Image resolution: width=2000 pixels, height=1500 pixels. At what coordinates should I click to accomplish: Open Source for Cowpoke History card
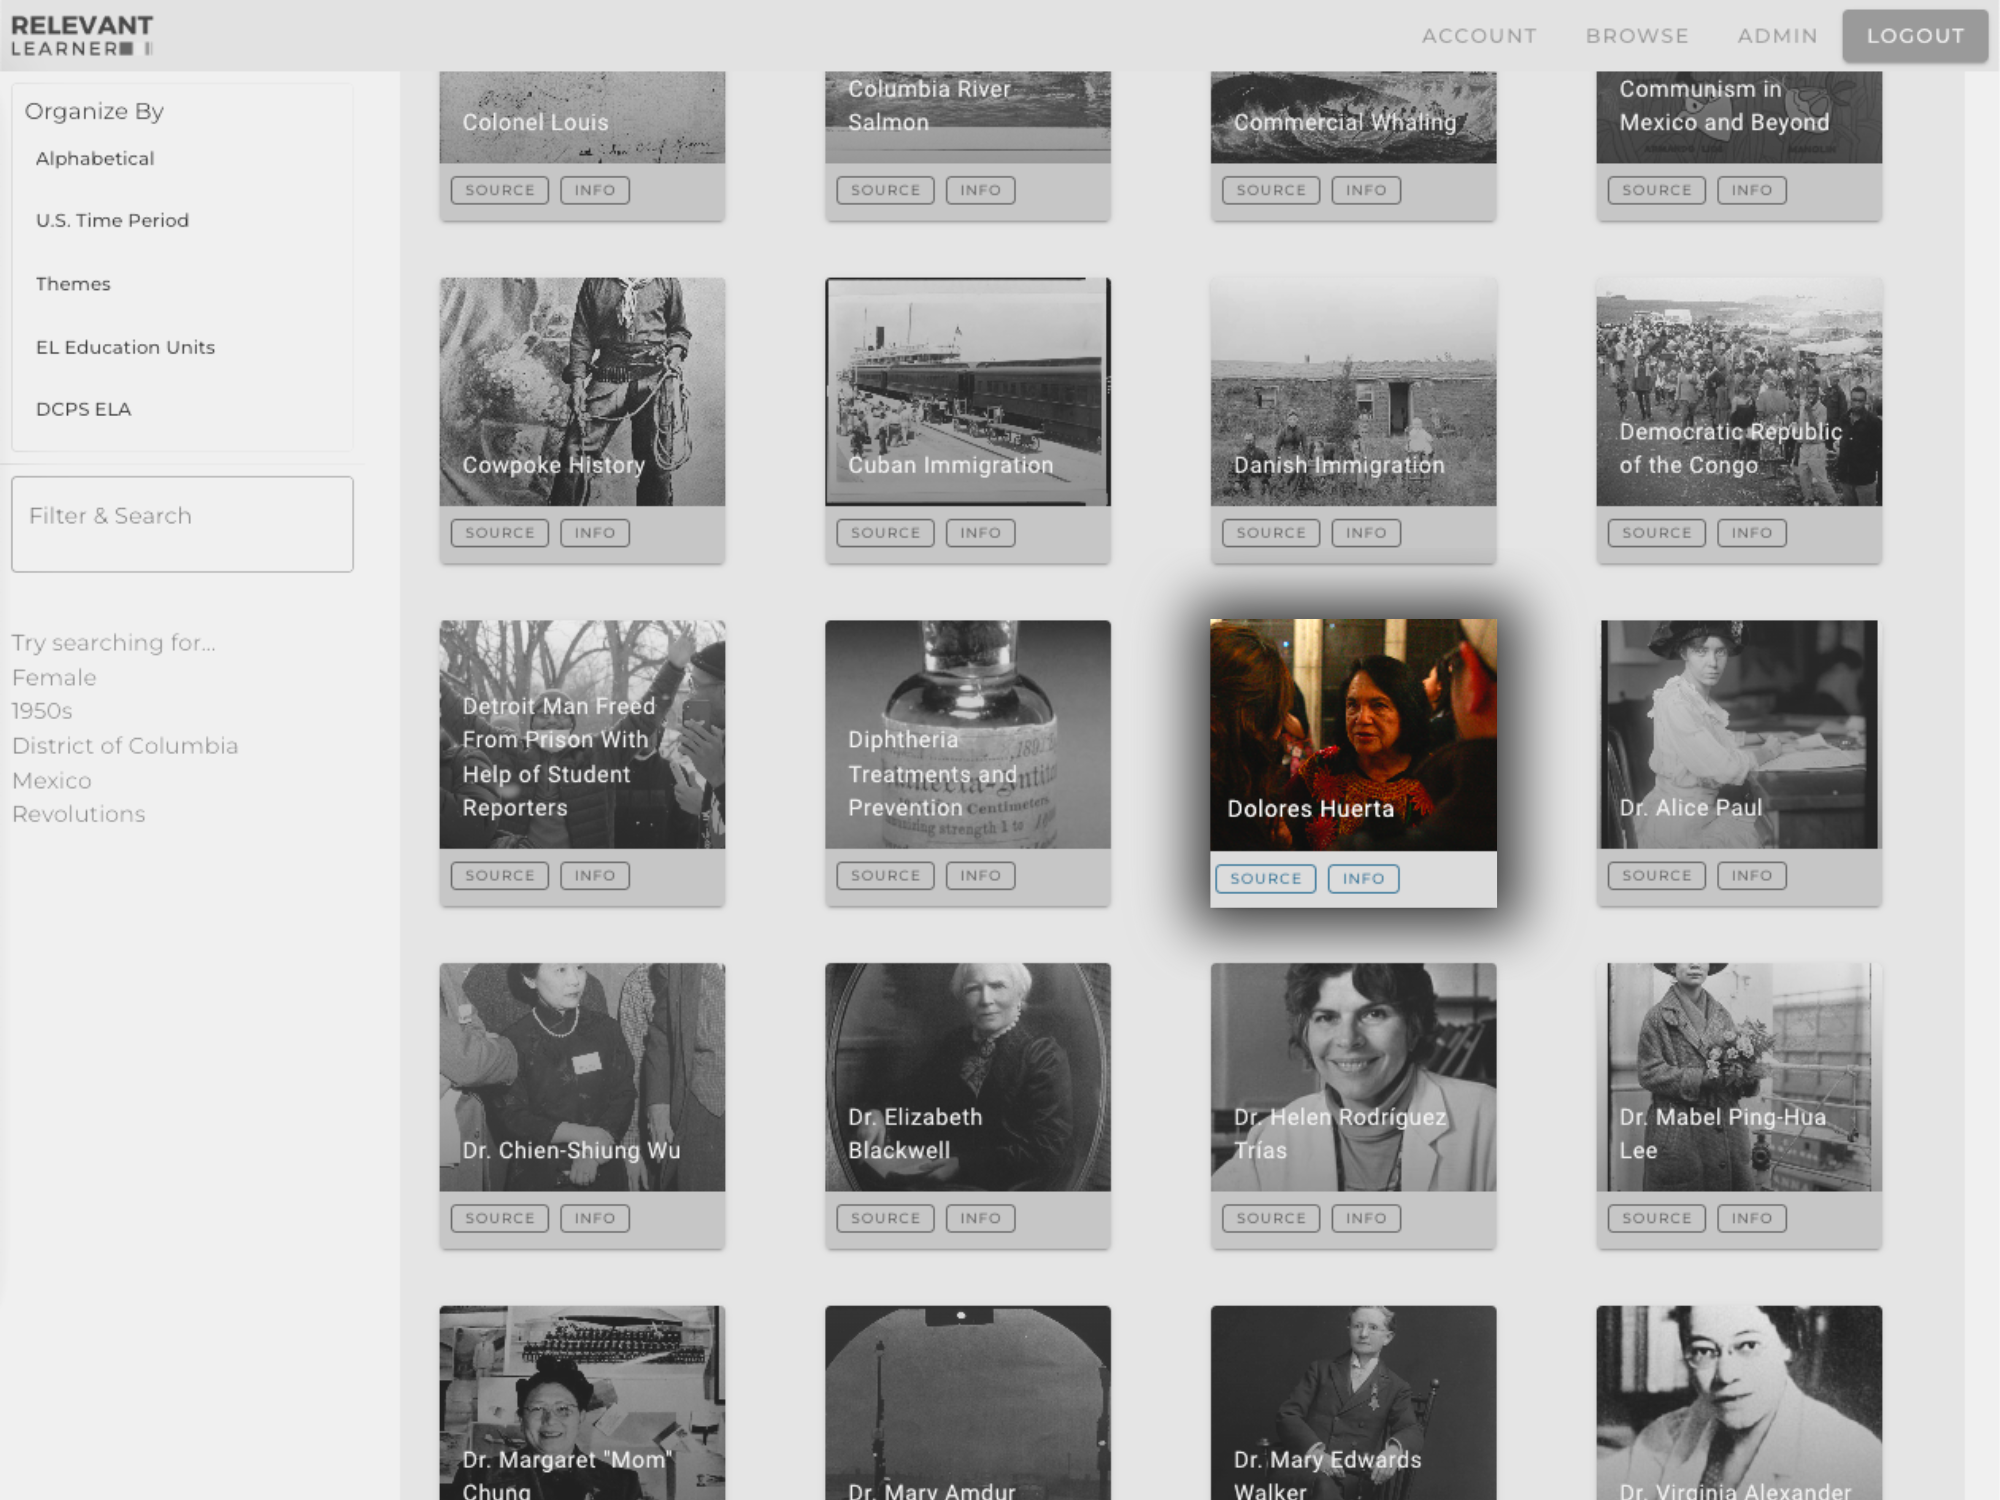coord(499,533)
